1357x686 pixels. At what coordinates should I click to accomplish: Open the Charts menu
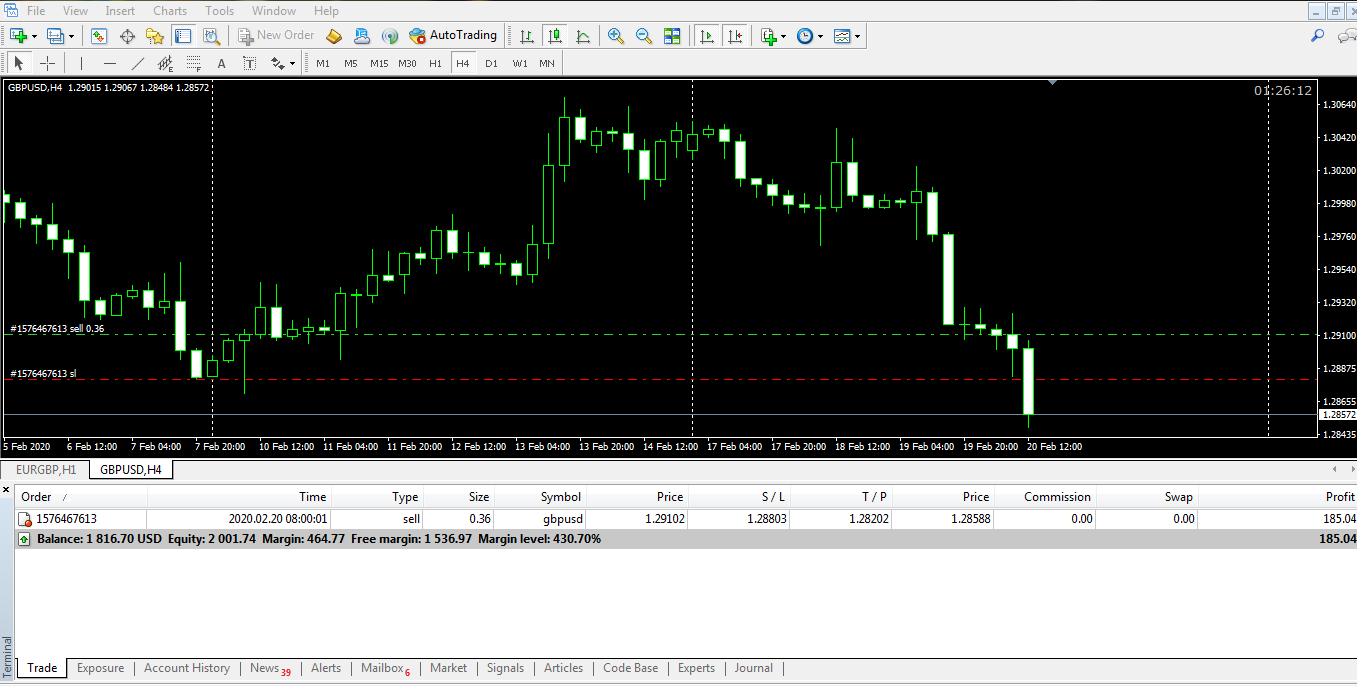170,11
